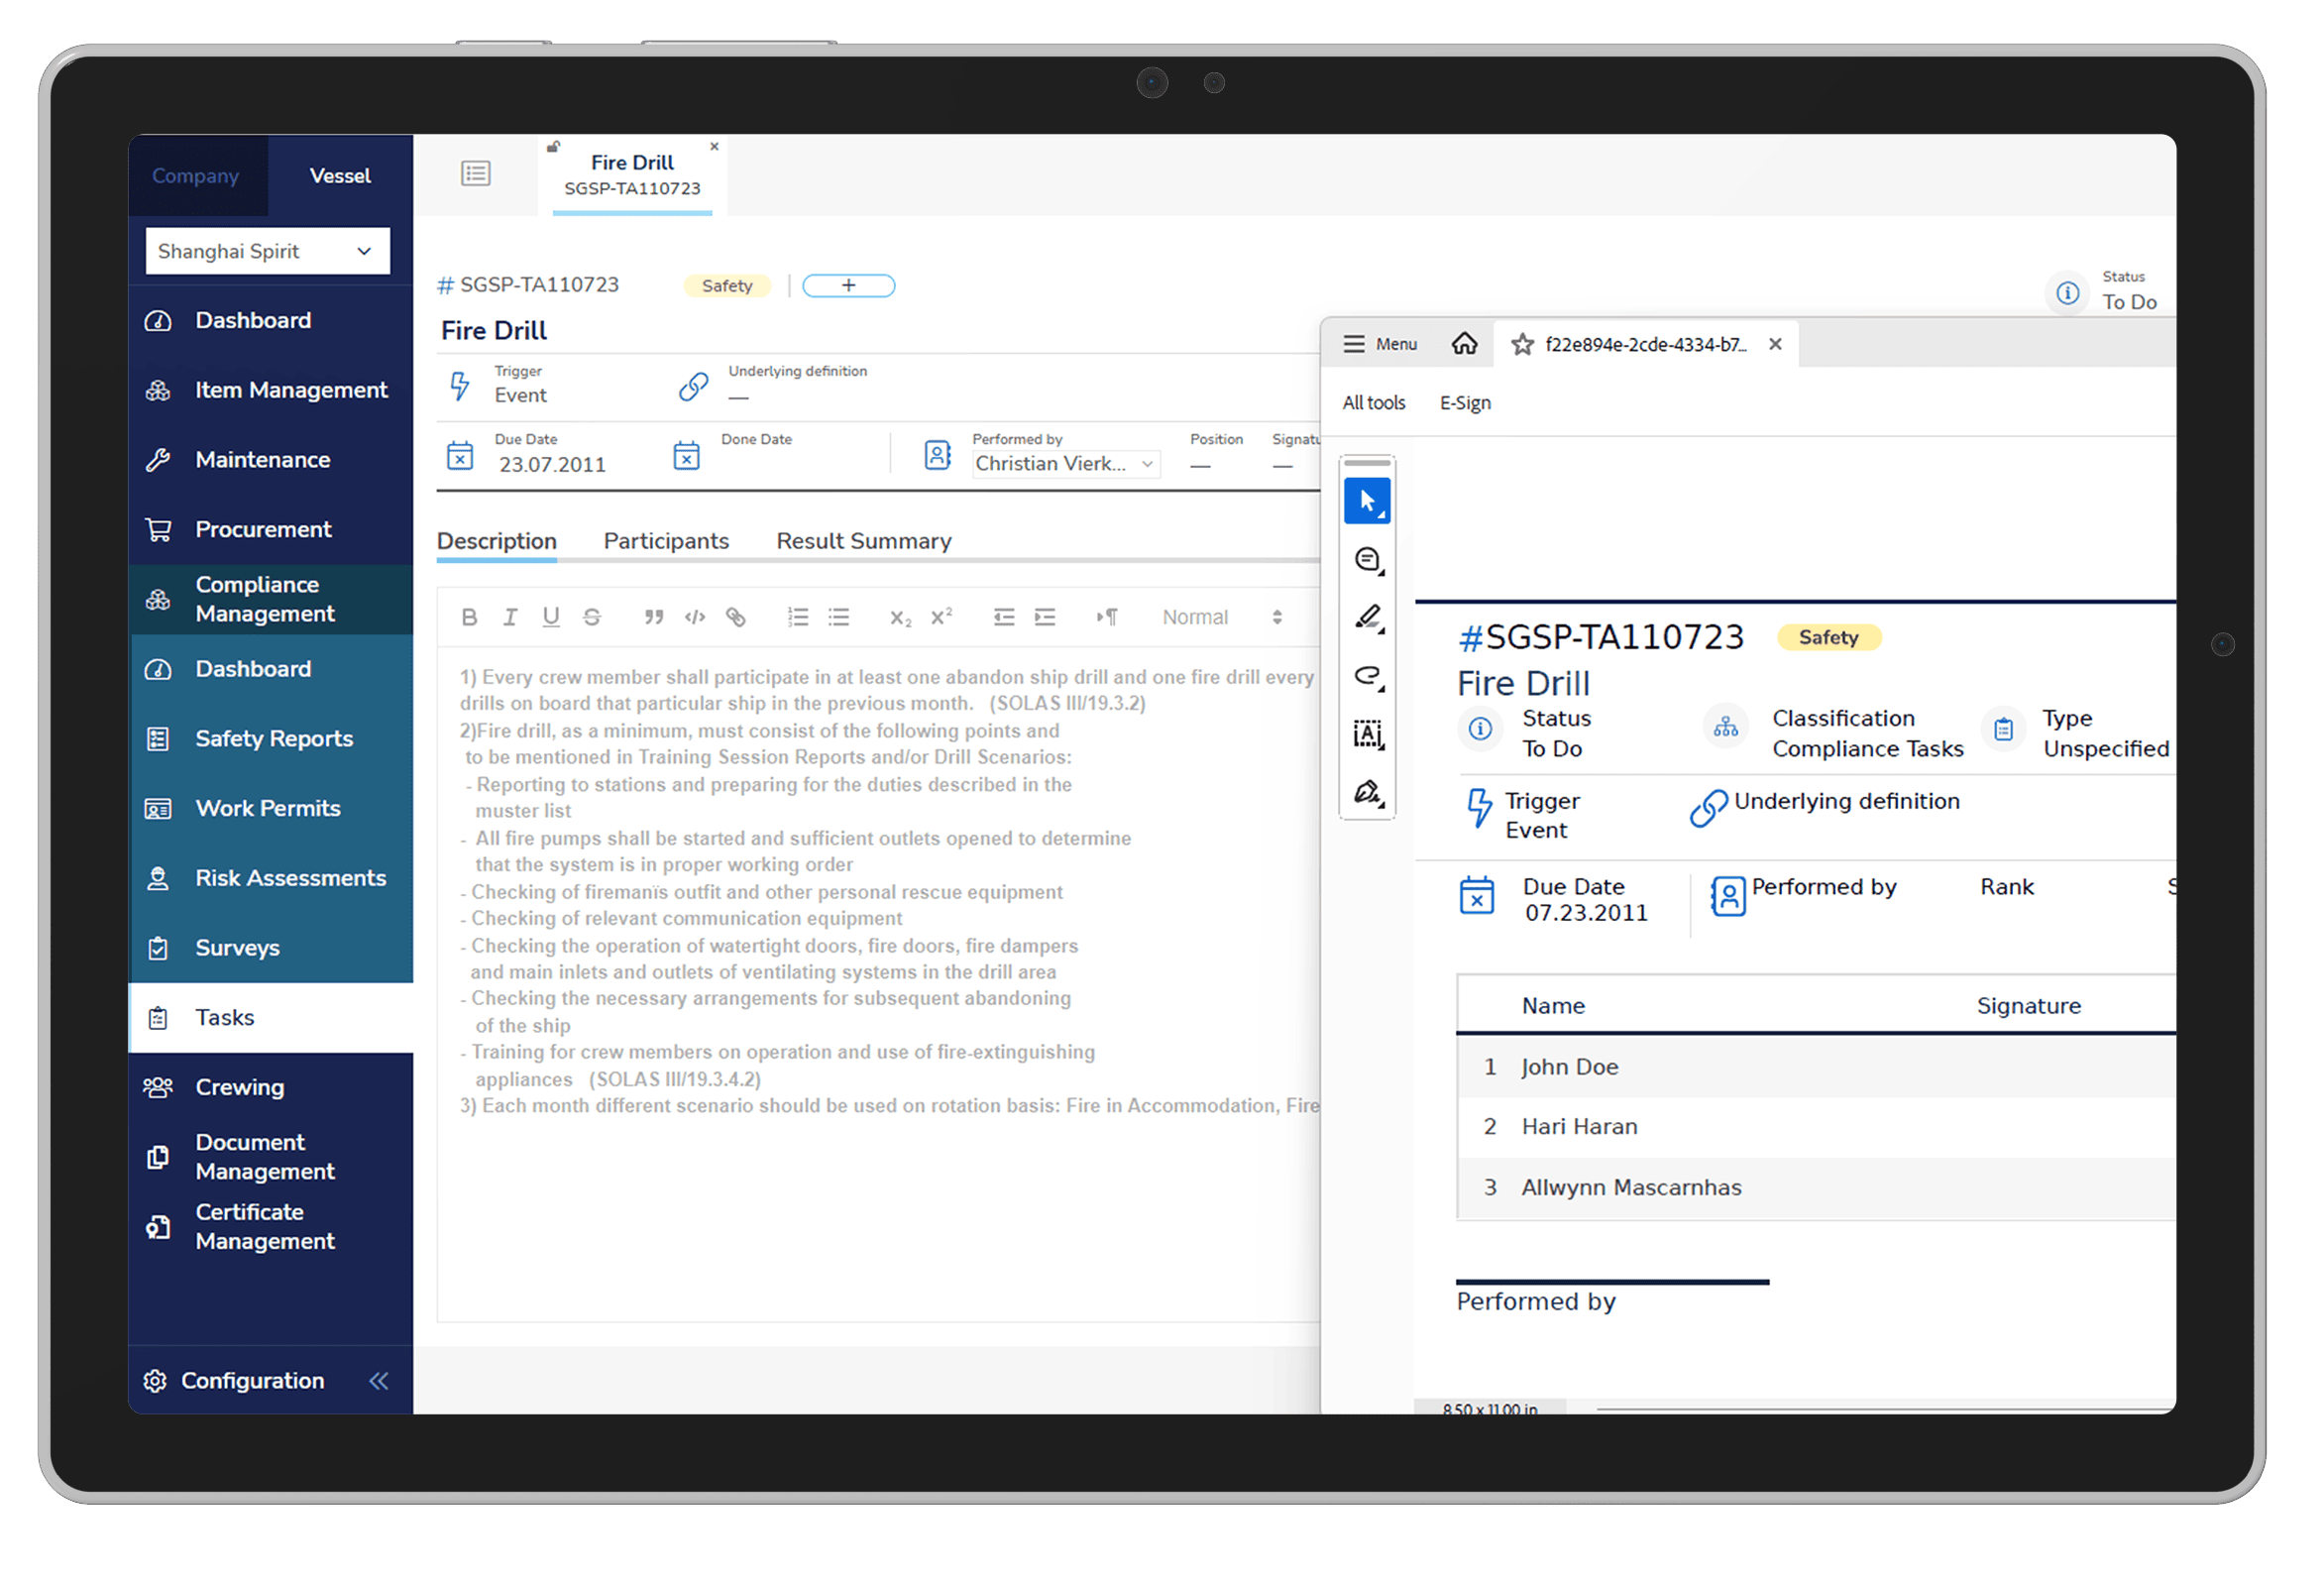Click the list view icon beside Fire Drill tab
The width and height of the screenshot is (2324, 1580).
coord(476,174)
